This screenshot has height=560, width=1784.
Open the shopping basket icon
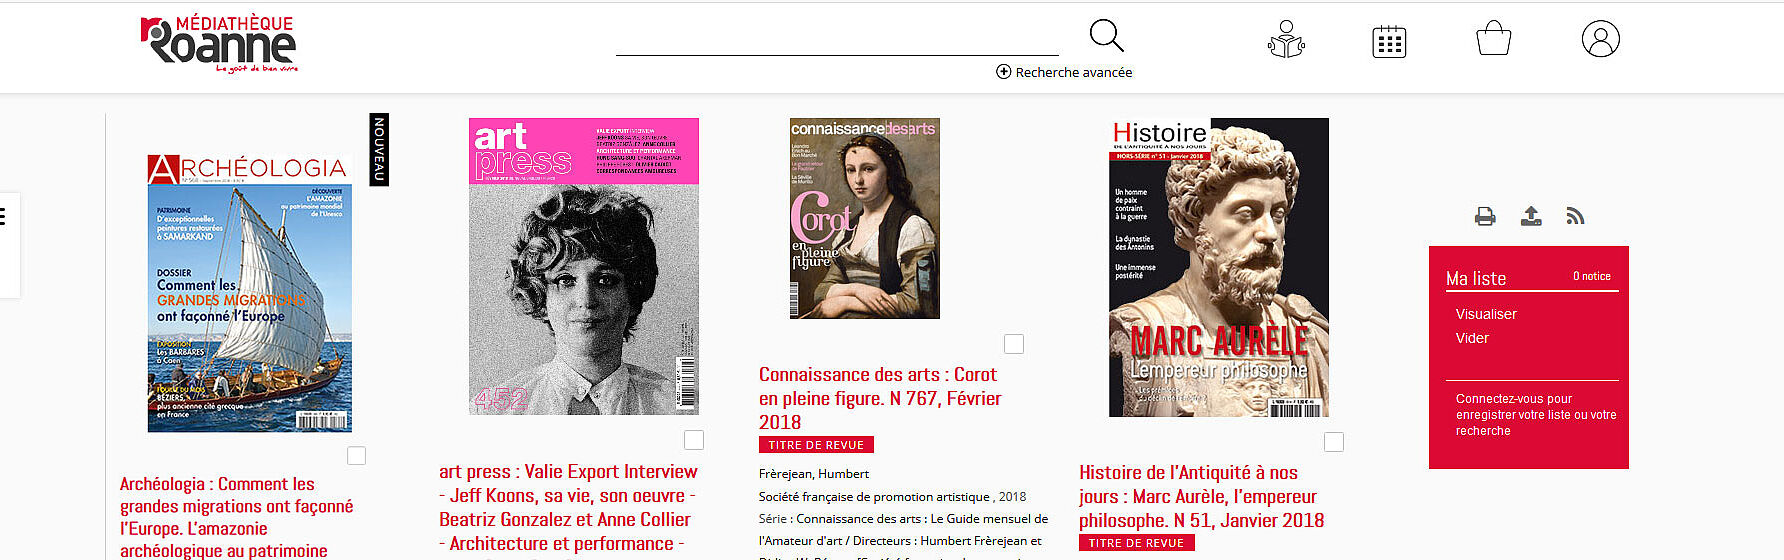(x=1493, y=39)
